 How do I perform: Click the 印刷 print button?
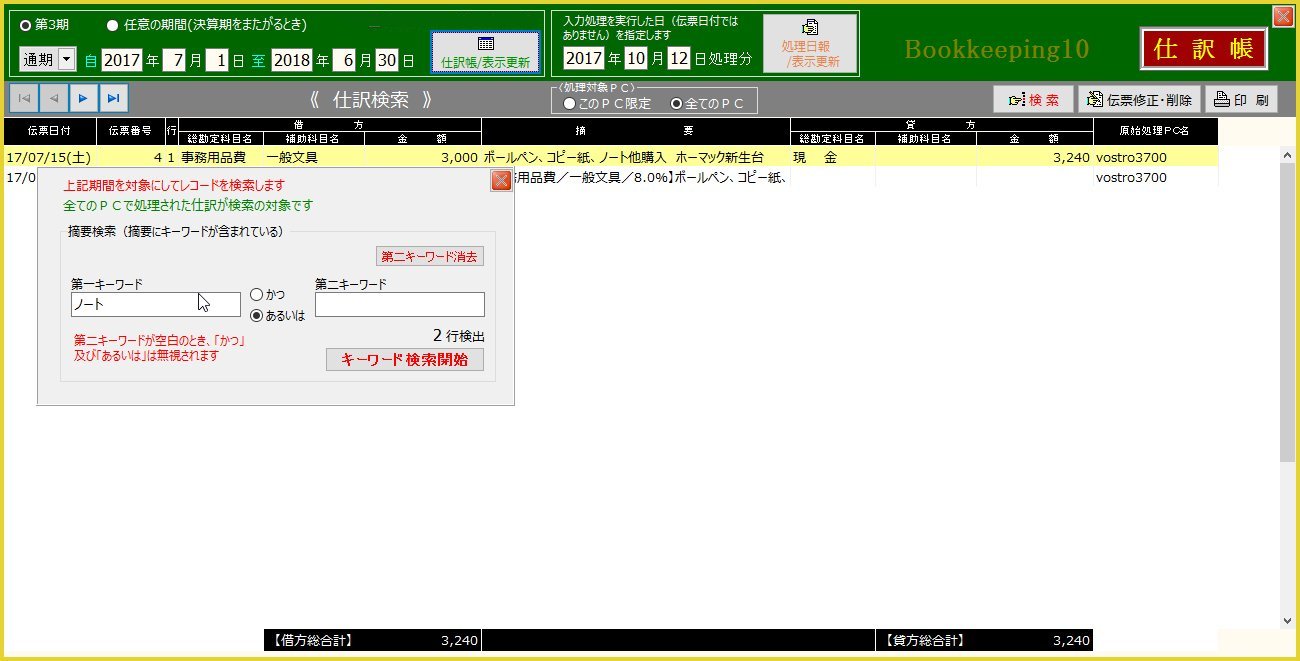[x=1241, y=99]
